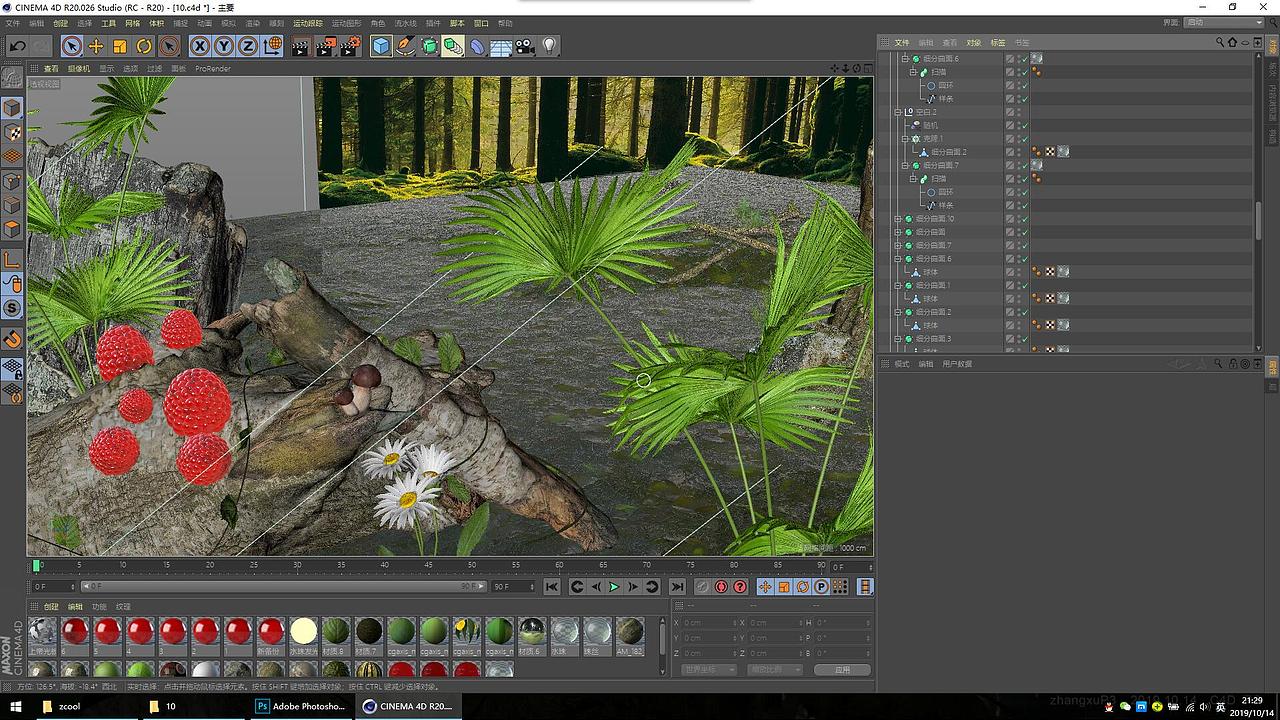
Task: Toggle the green visibility check for 空白.2's 随机 child
Action: (1023, 126)
